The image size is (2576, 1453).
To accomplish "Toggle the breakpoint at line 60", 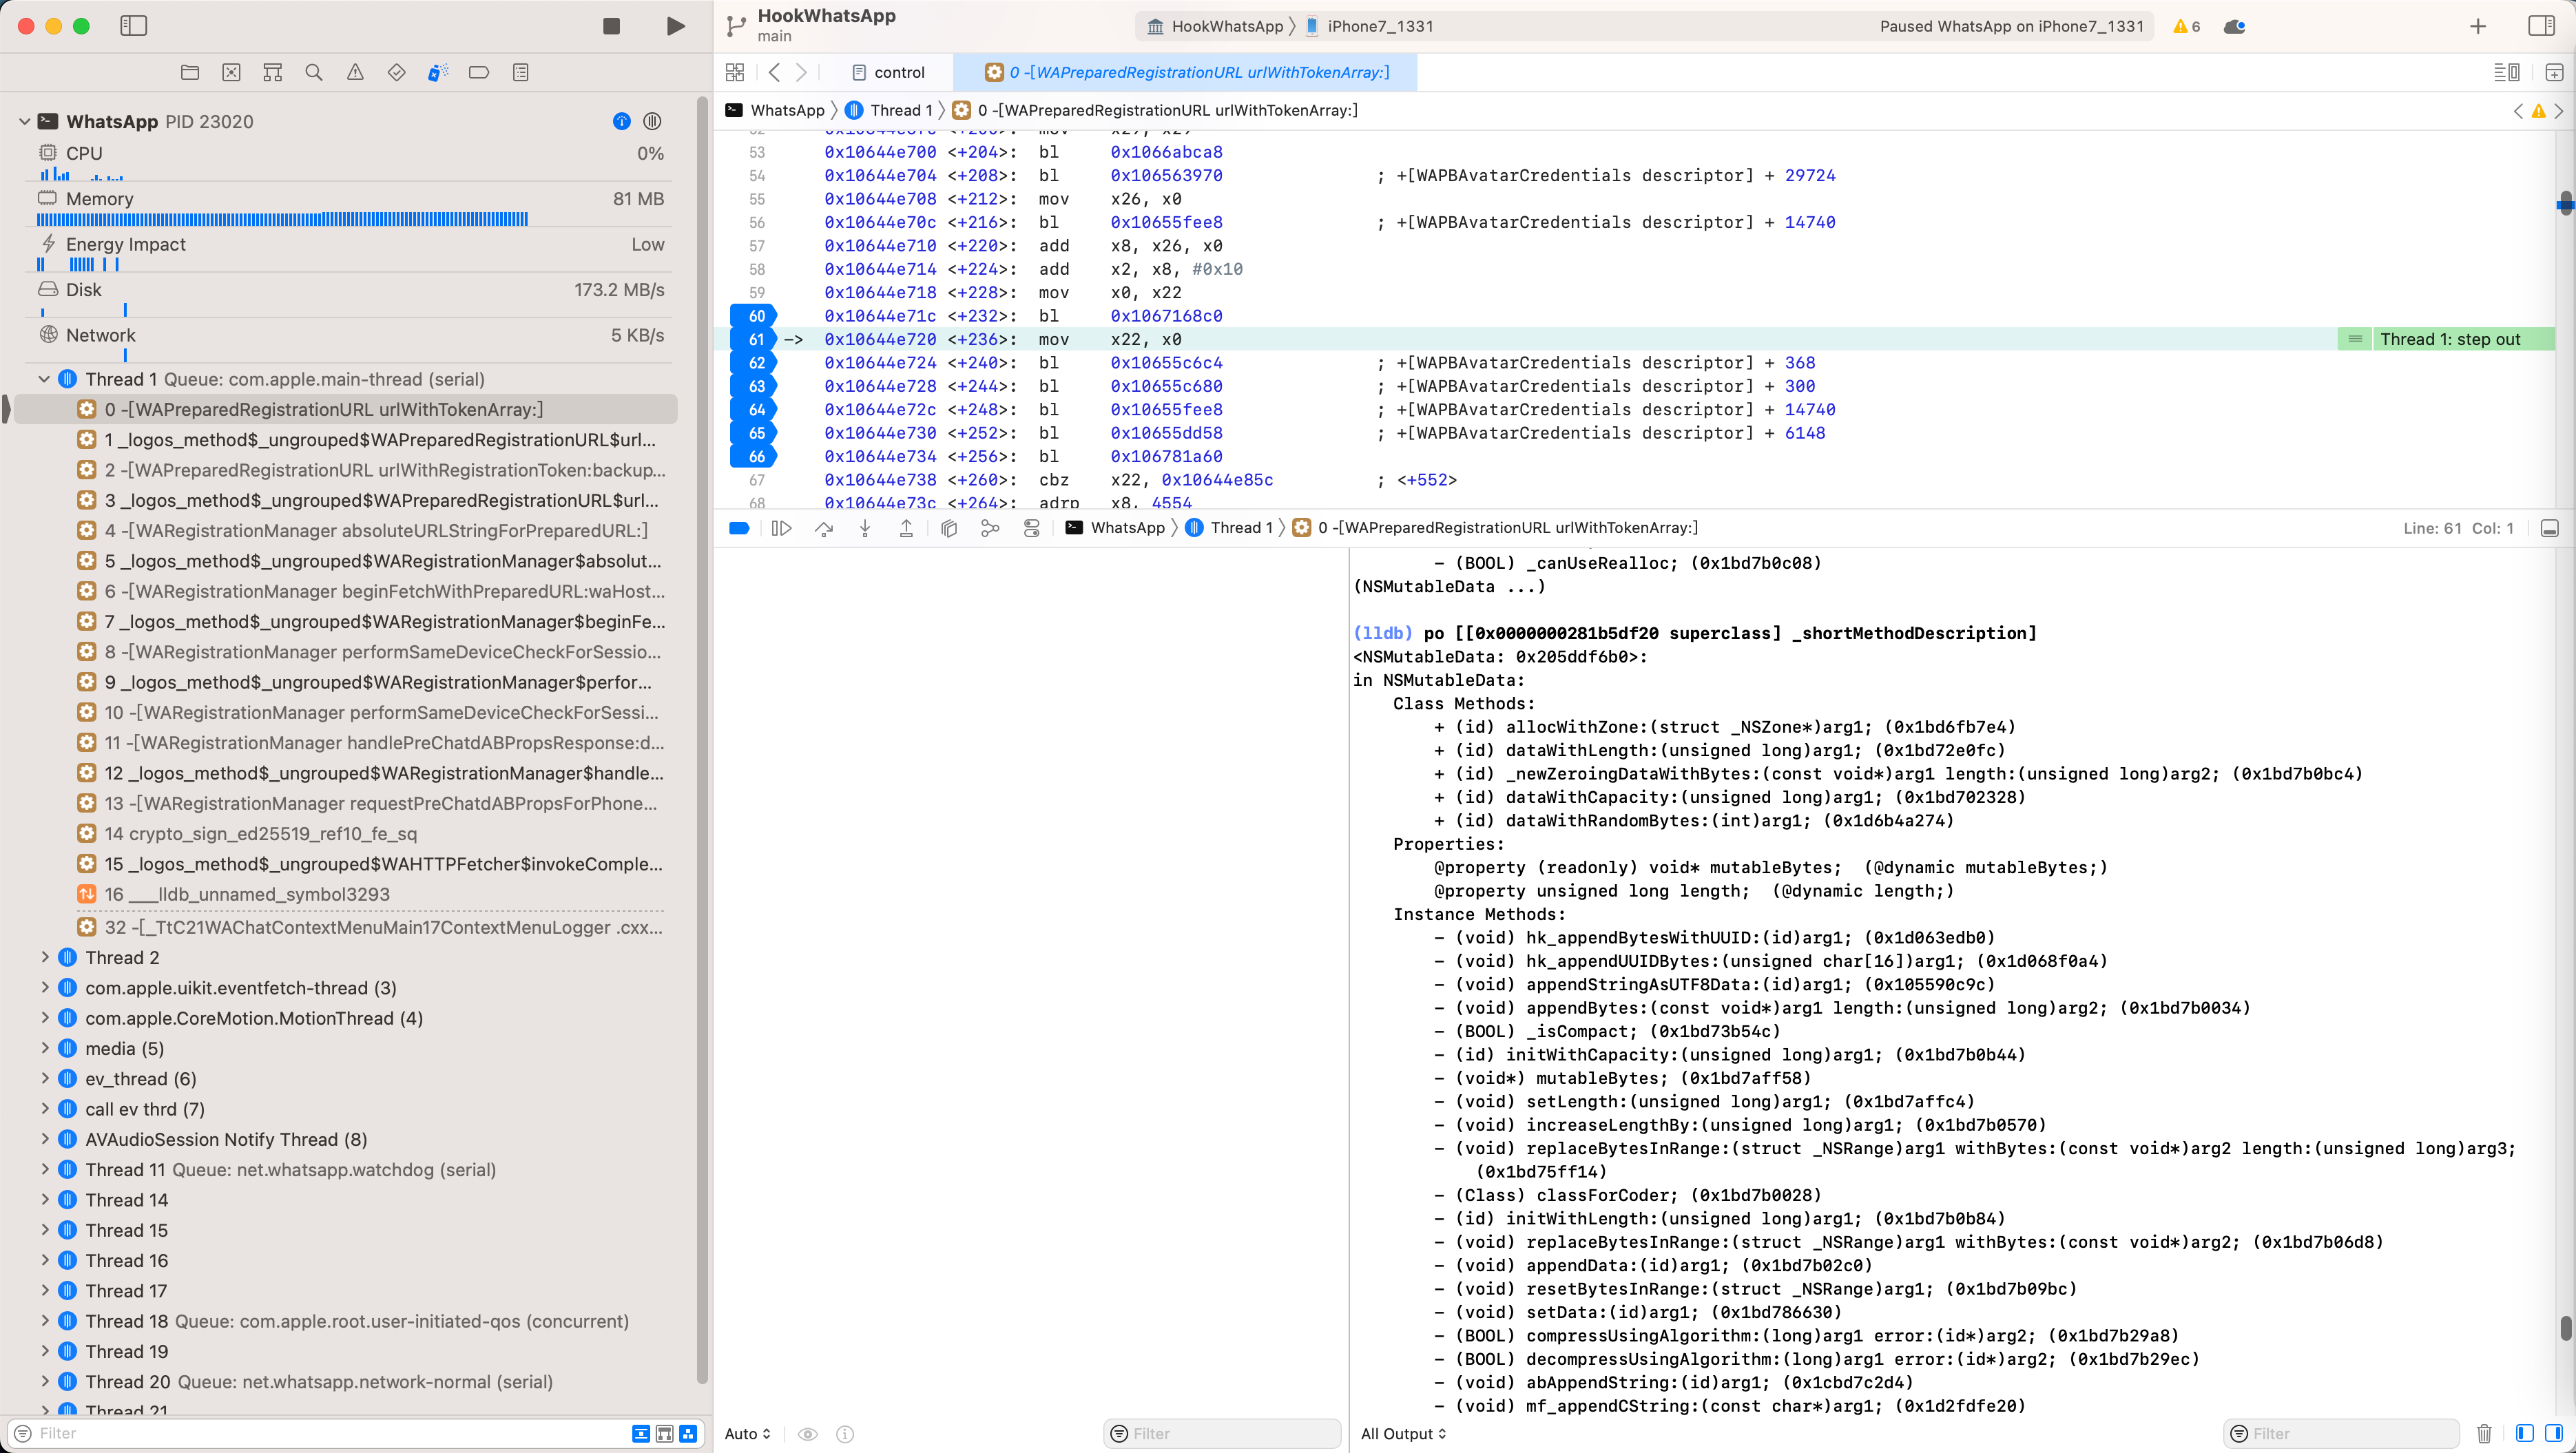I will tap(754, 316).
